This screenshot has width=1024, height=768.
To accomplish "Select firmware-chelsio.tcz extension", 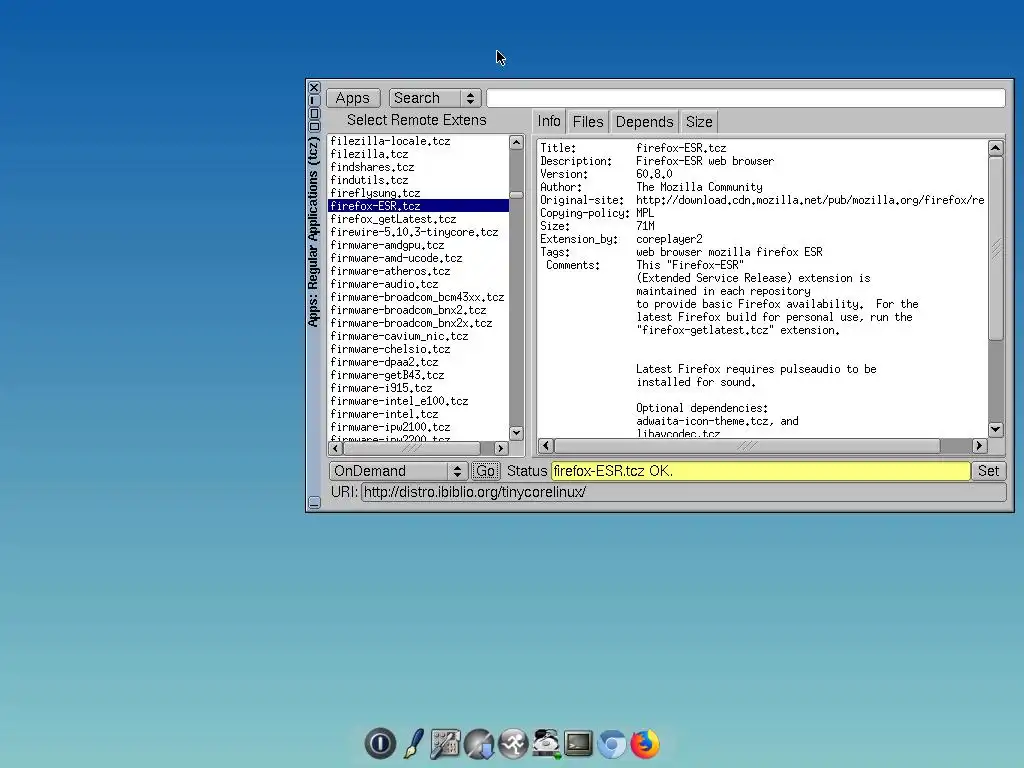I will point(418,349).
